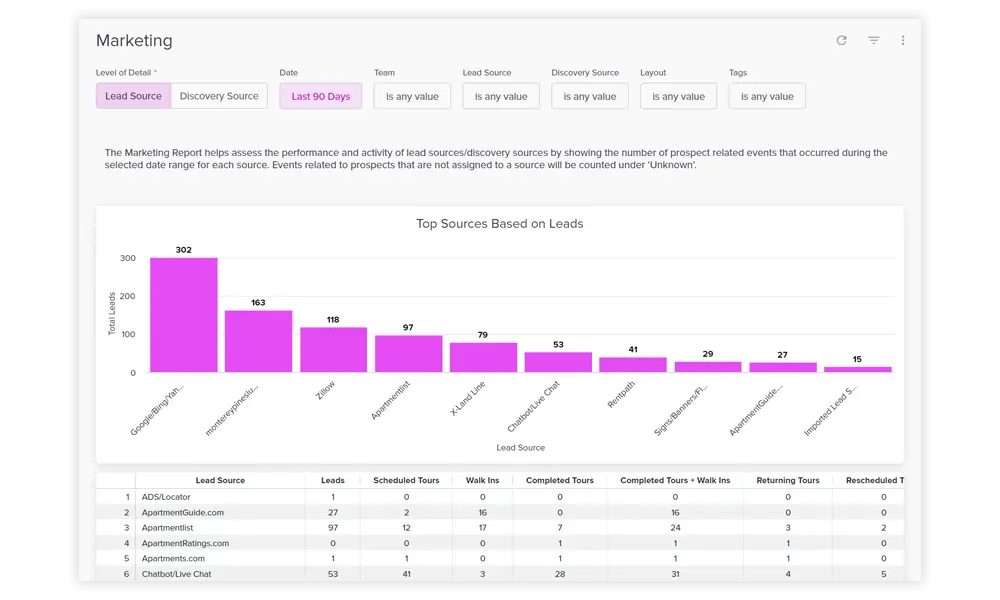
Task: Select the Google/Bing/Yah... bar with 302 leads
Action: tap(184, 315)
